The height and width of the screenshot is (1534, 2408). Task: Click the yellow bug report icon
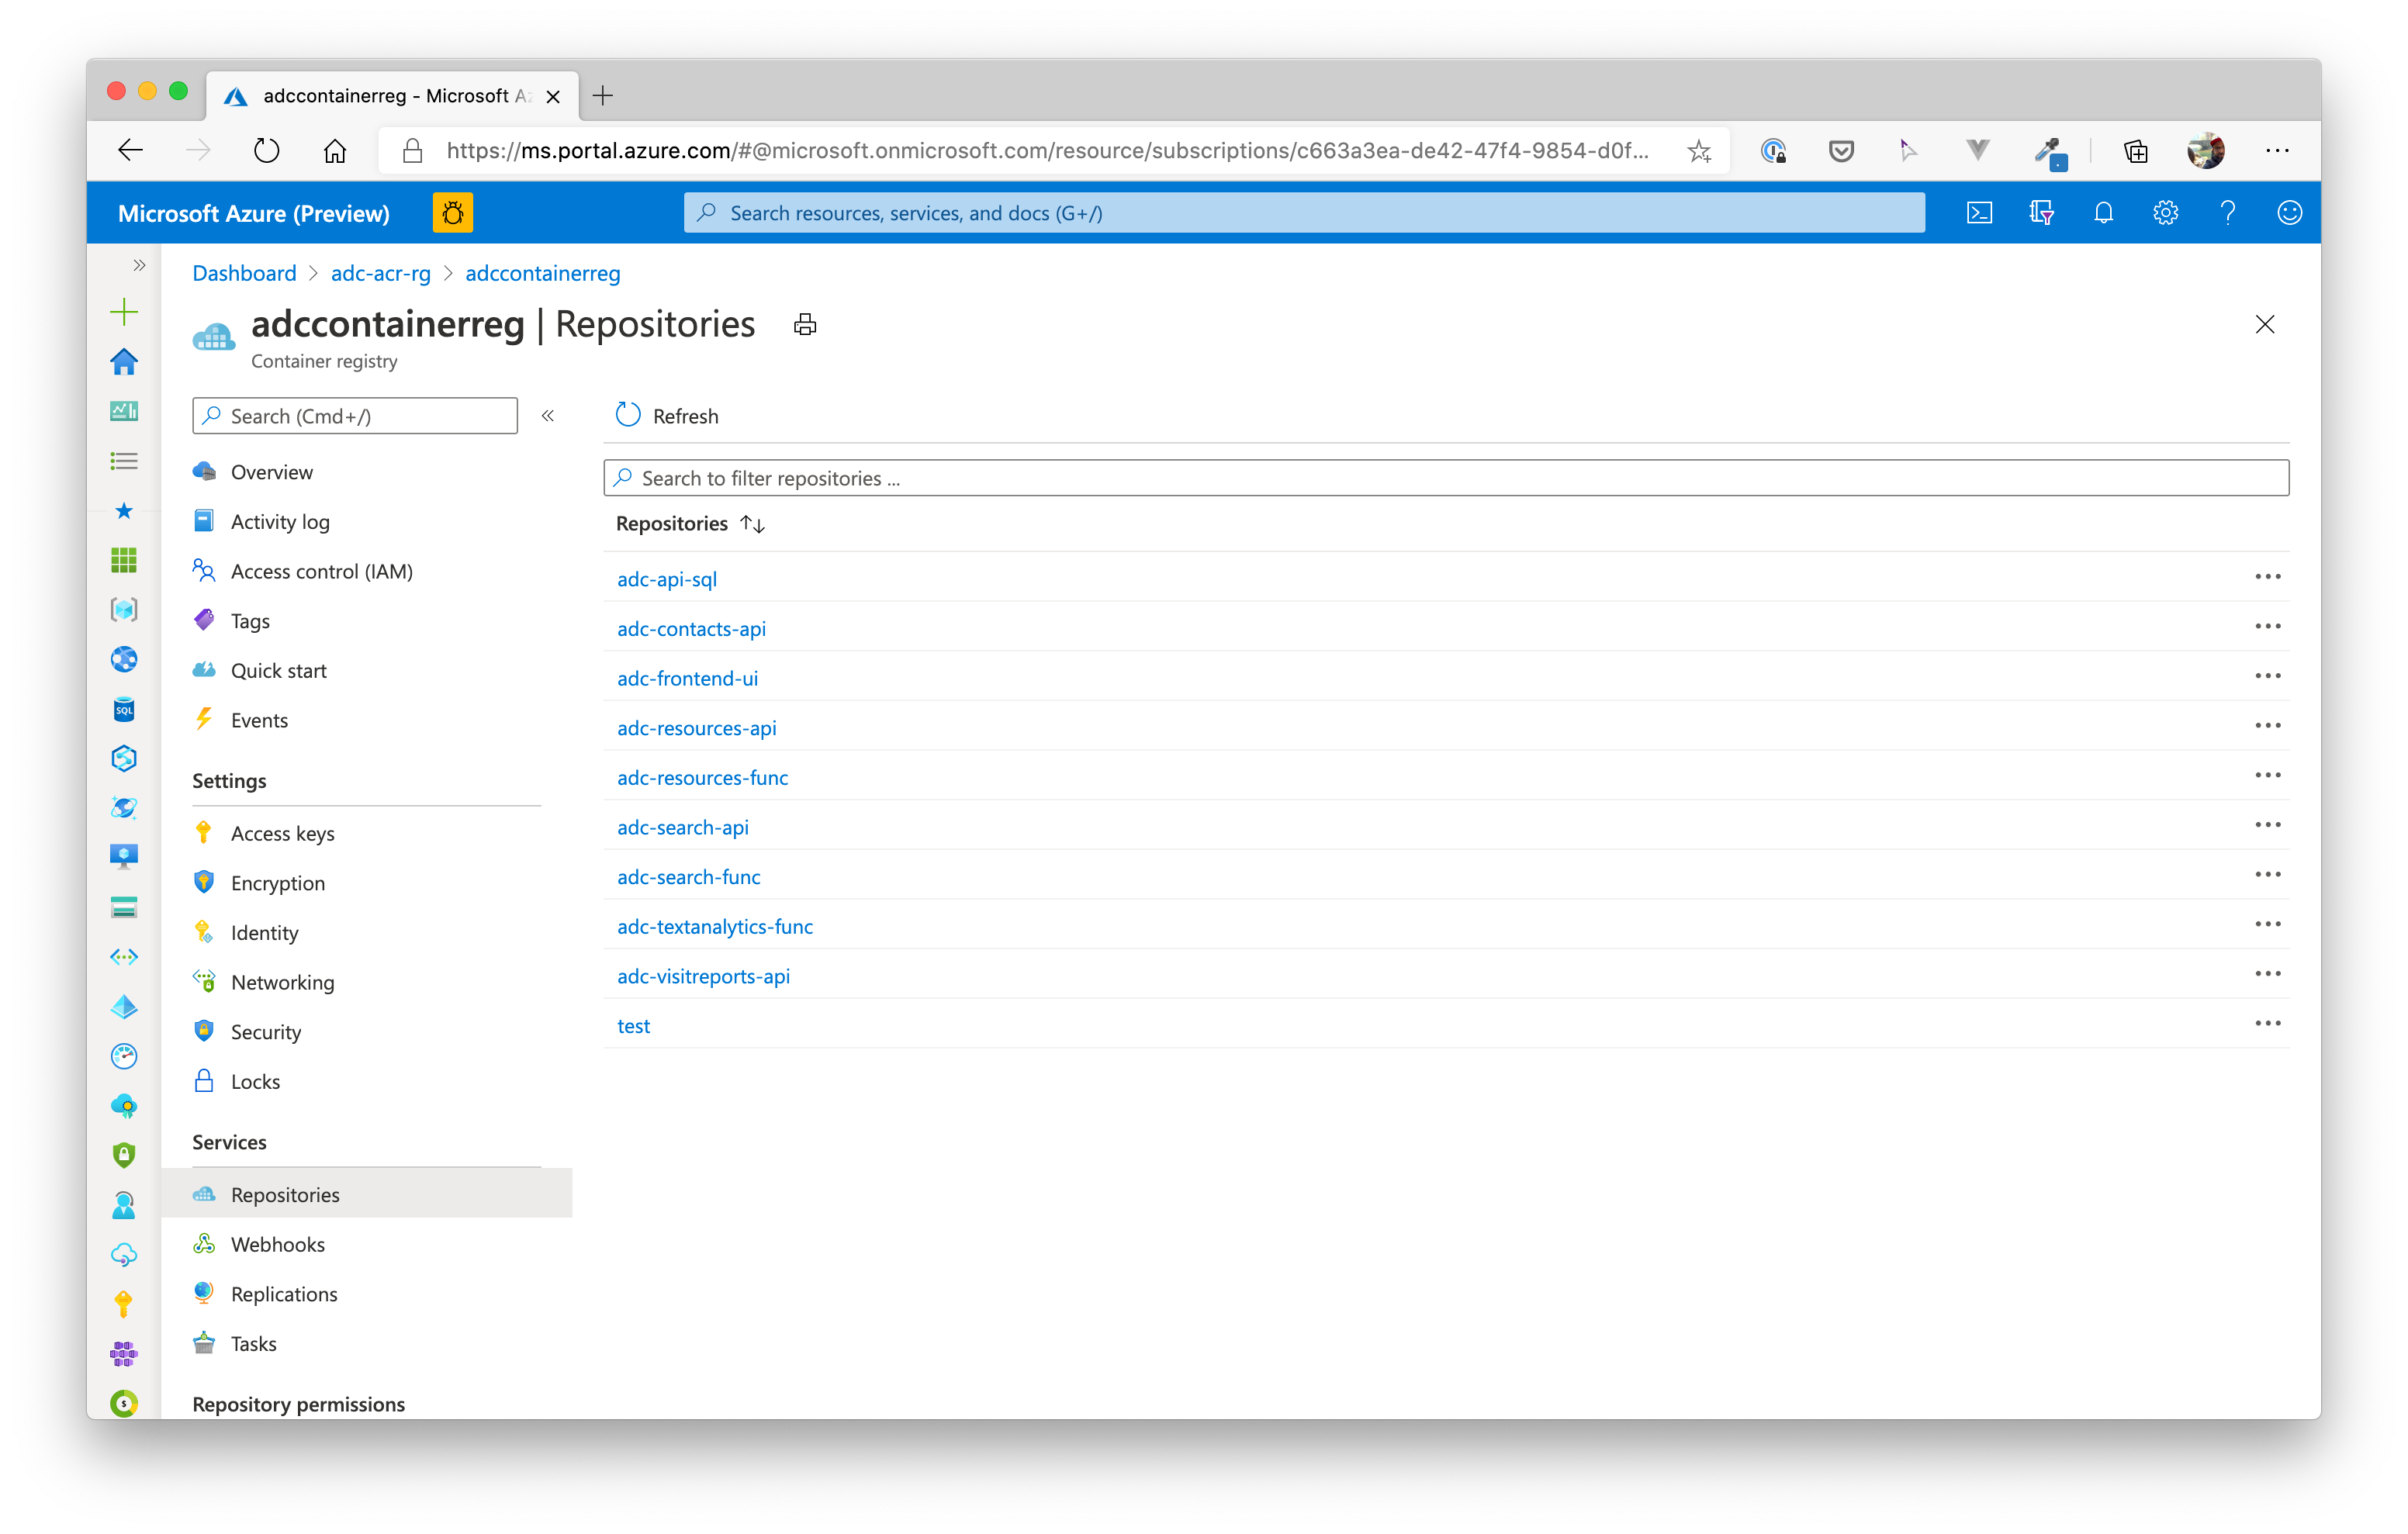tap(453, 212)
